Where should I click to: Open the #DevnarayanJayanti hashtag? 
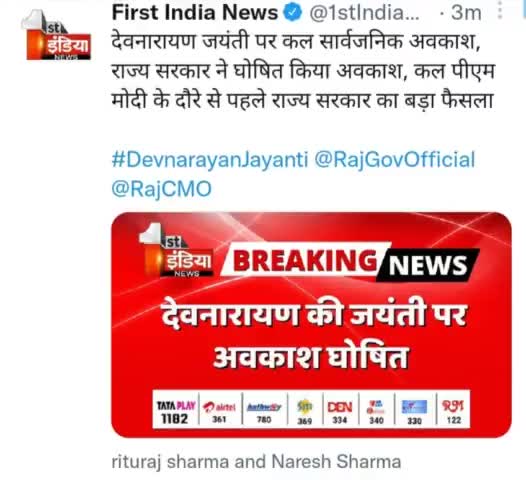click(210, 160)
